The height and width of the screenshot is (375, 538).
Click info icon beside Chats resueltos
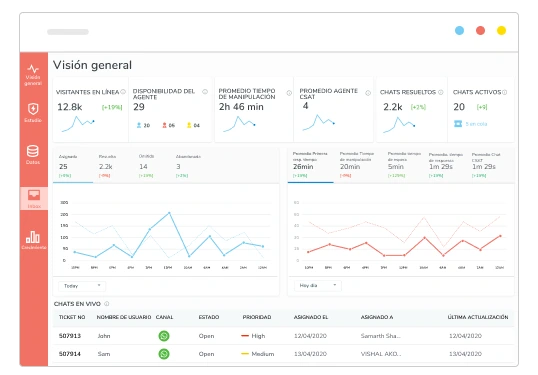(x=441, y=92)
